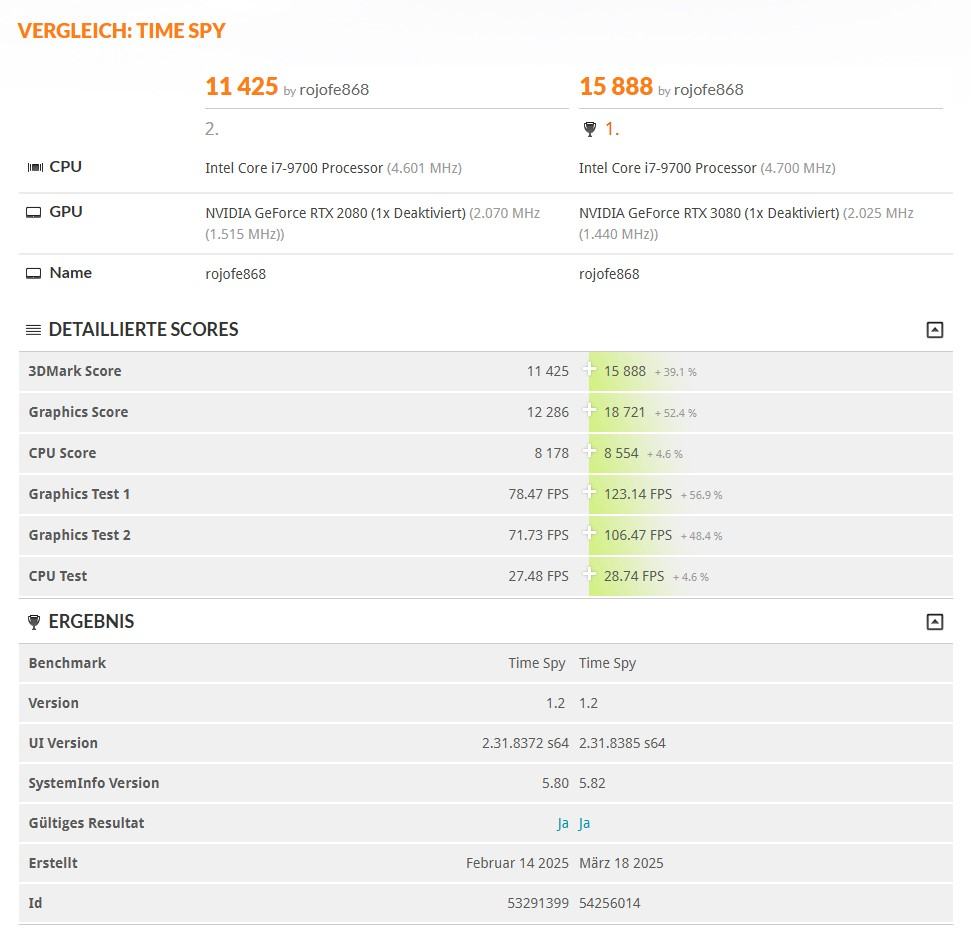Click 'Intel Core i7-9700 Processor (4.700 MHz)'
The width and height of the screenshot is (971, 929).
click(707, 168)
